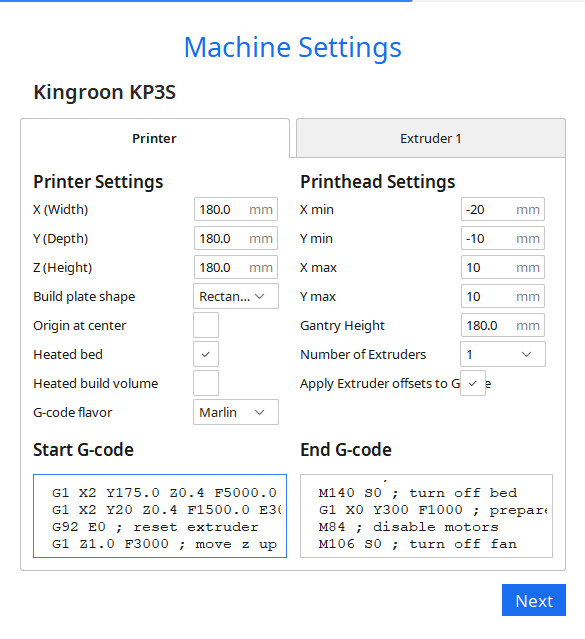Click the Next button
This screenshot has height=639, width=585.
click(x=534, y=600)
